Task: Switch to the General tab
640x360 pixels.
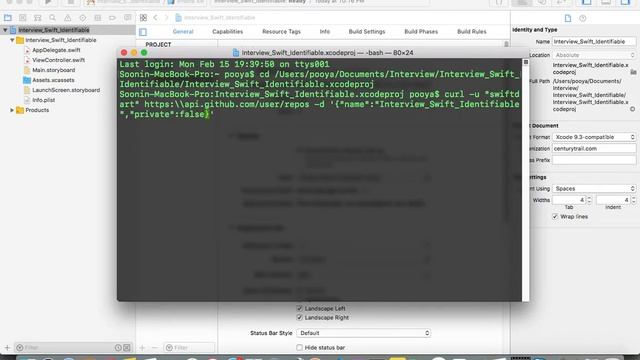Action: (183, 31)
